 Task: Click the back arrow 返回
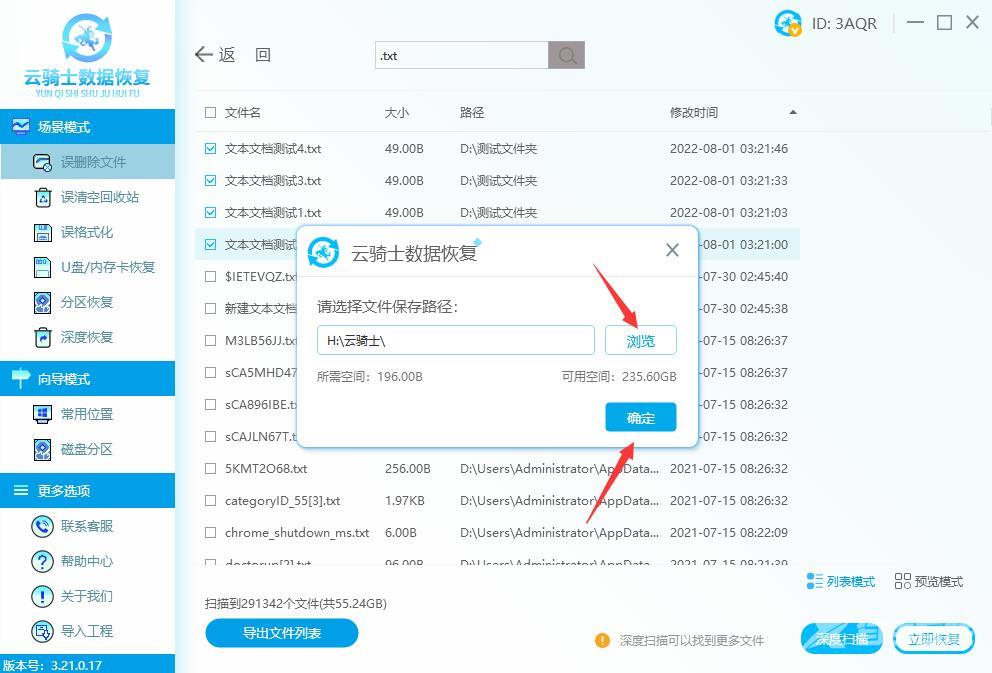coord(233,54)
